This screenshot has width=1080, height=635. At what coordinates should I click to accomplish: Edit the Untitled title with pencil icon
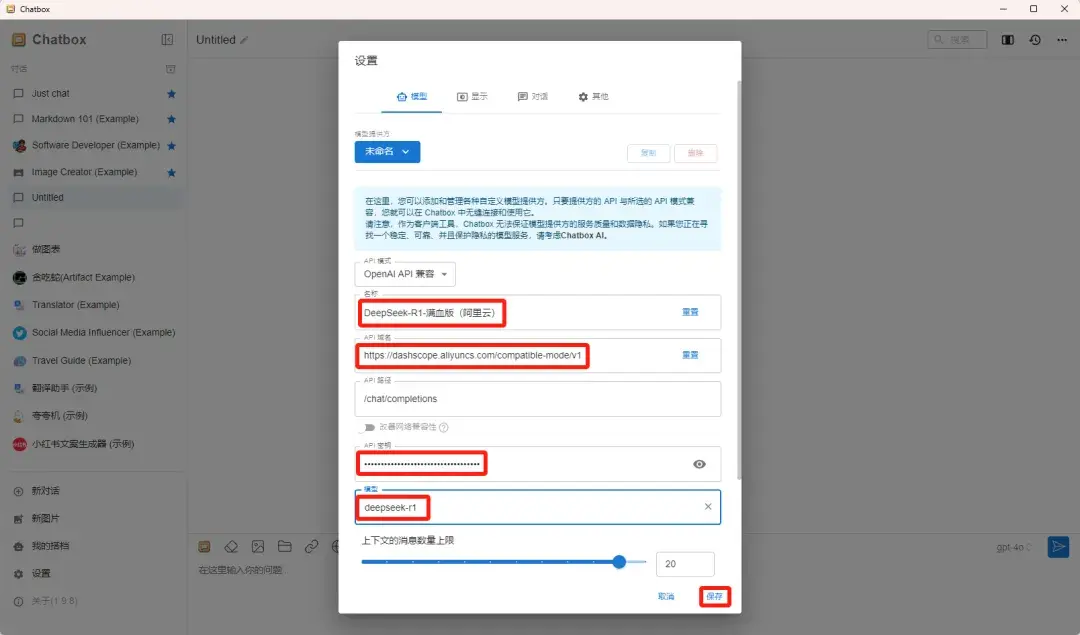244,40
